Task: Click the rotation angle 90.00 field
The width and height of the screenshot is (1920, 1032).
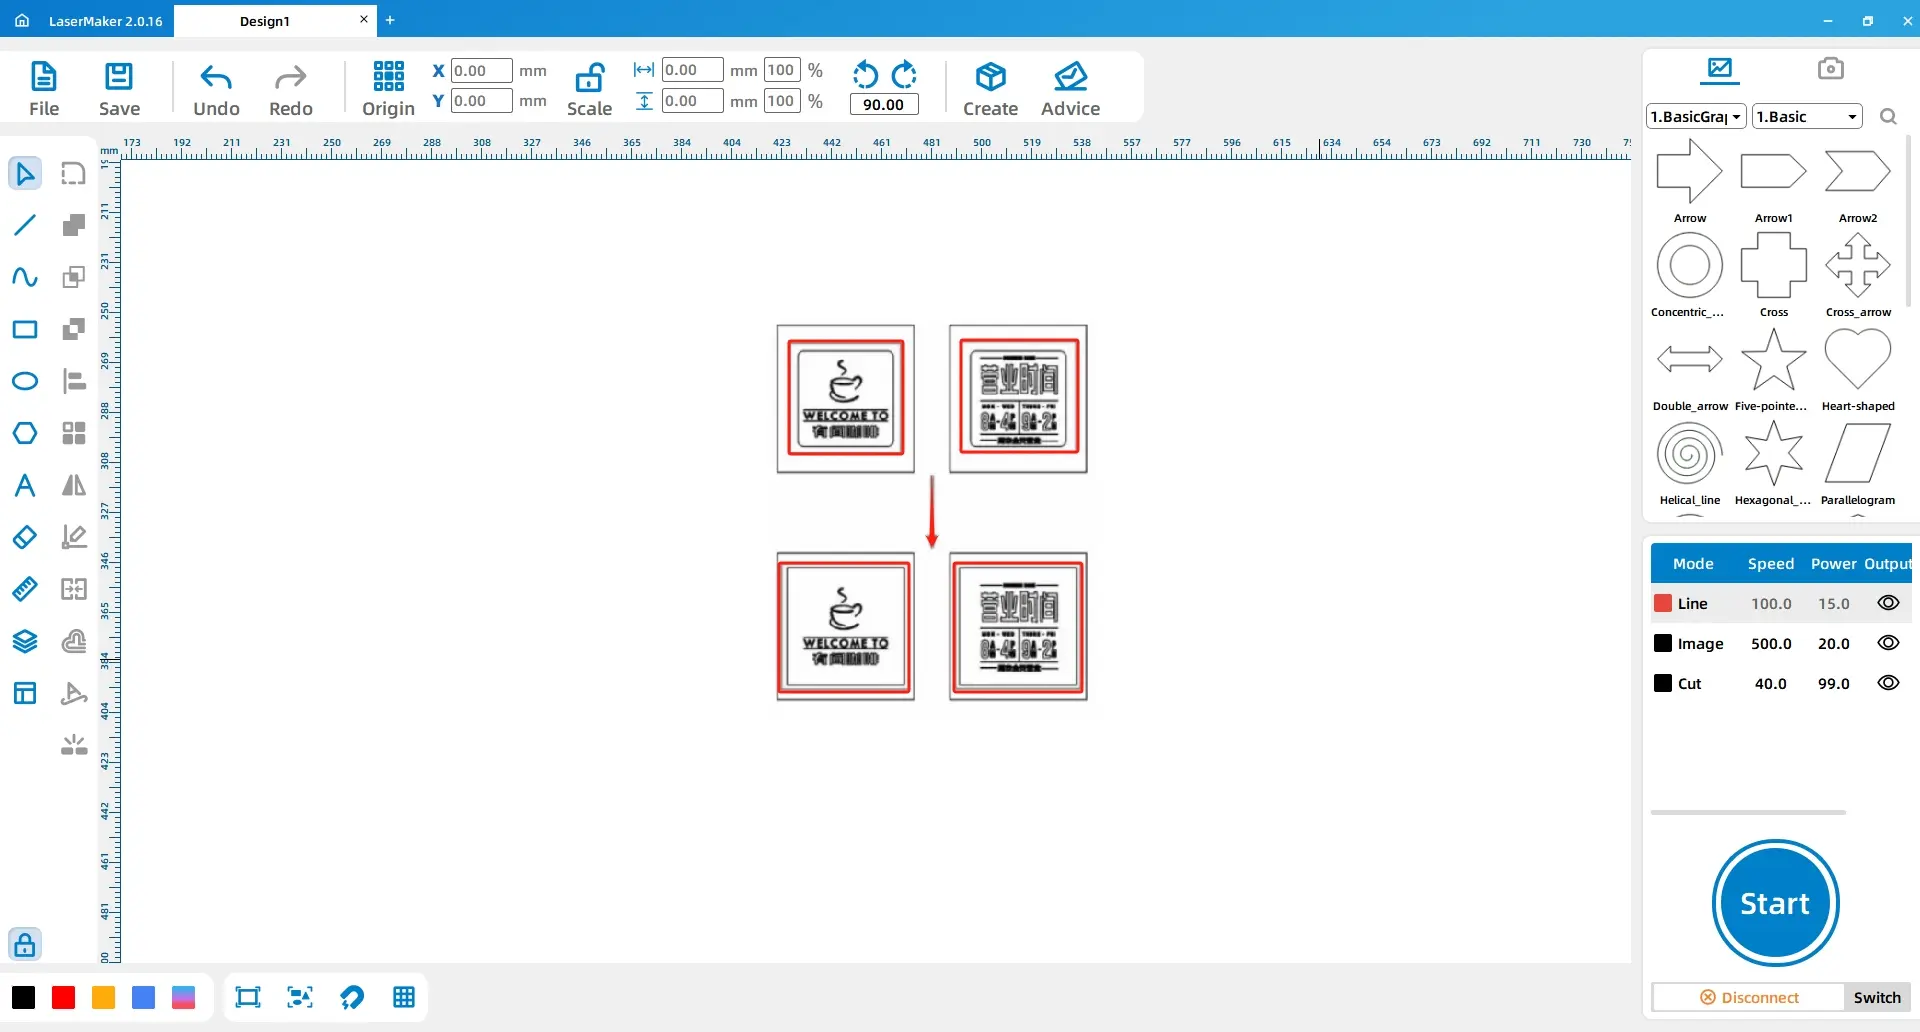Action: pos(884,104)
